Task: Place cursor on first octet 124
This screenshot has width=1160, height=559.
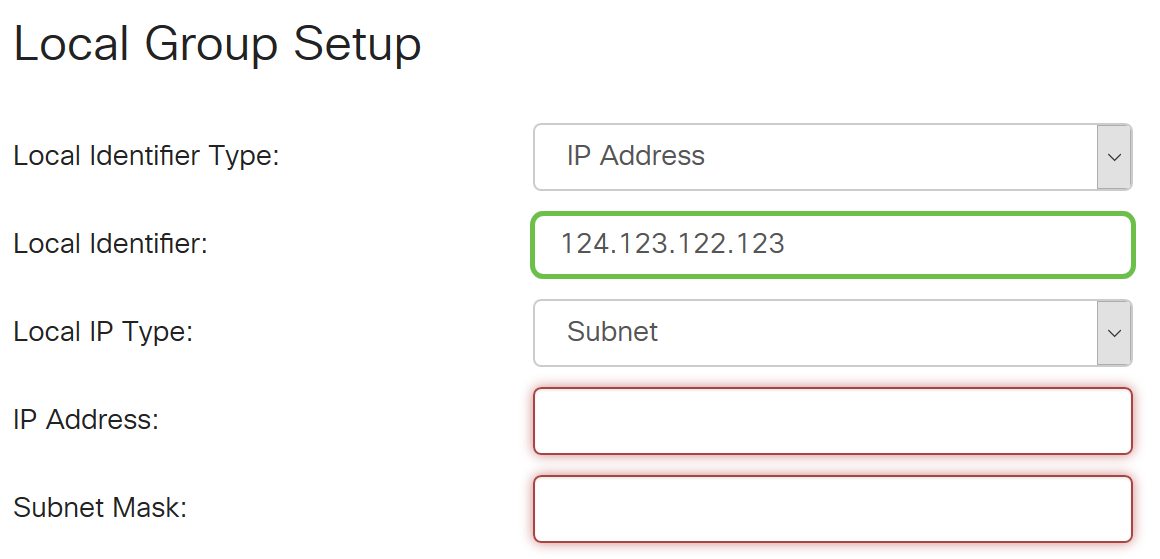Action: pyautogui.click(x=579, y=244)
